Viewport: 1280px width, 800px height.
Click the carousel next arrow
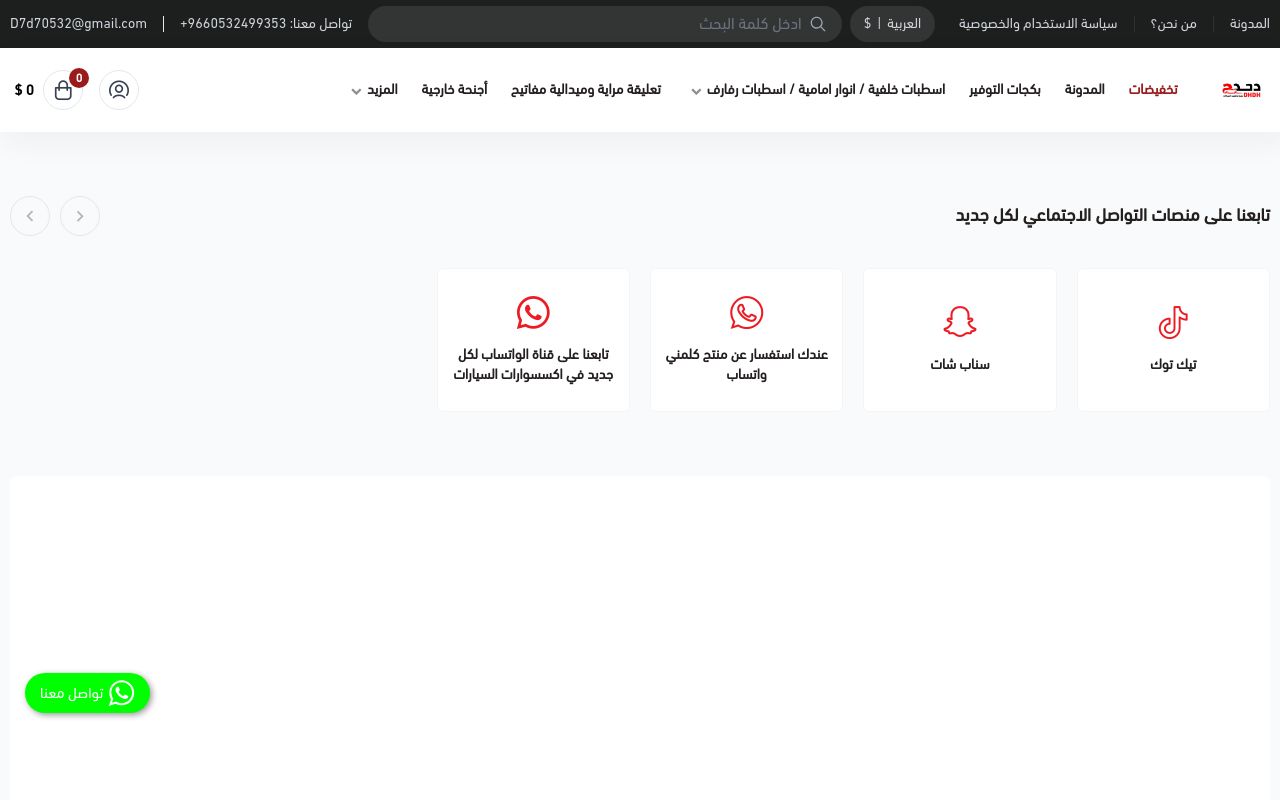(x=80, y=216)
